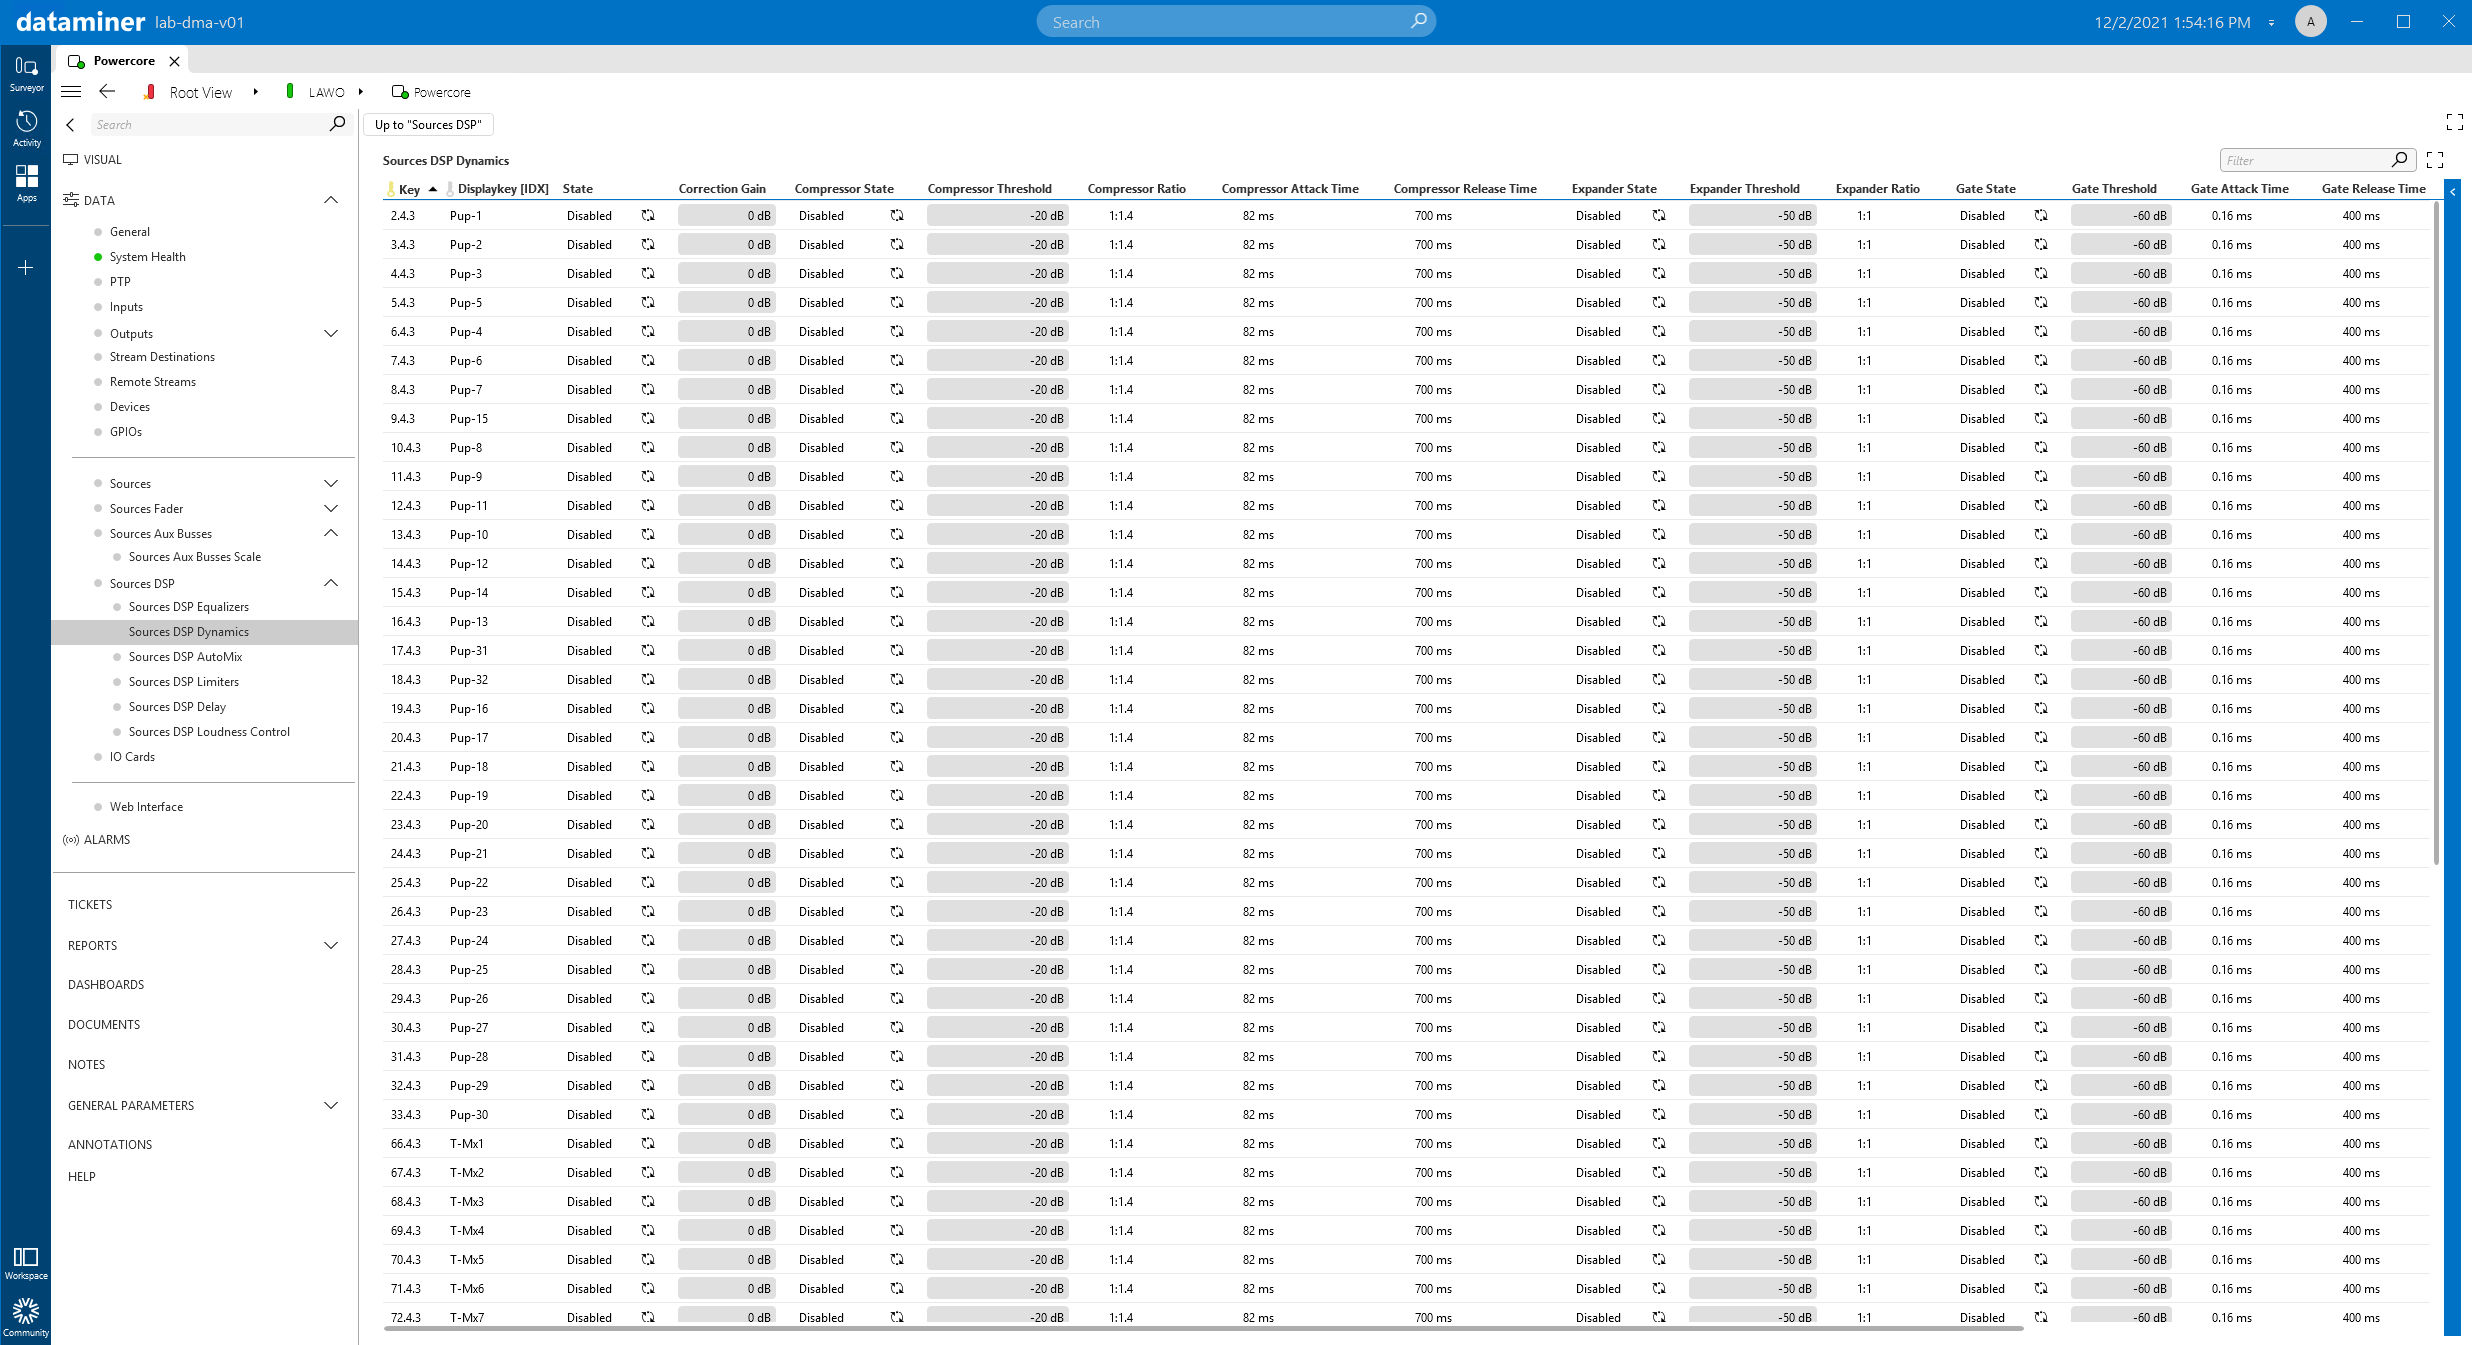The height and width of the screenshot is (1345, 2472).
Task: Open the TICKETS section
Action: coord(90,904)
